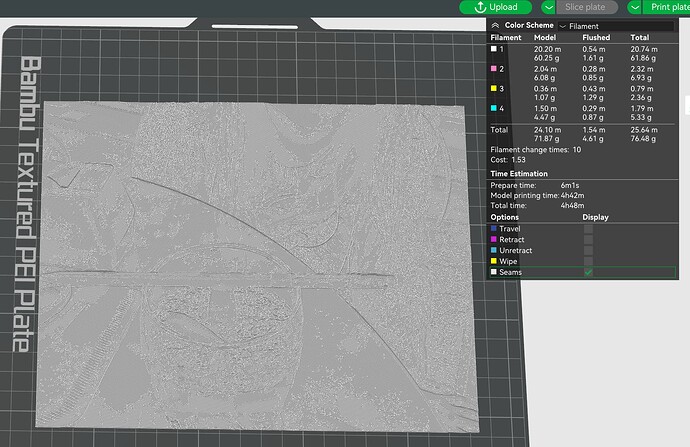
Task: Enable the Wipe display checkbox
Action: pyautogui.click(x=588, y=261)
